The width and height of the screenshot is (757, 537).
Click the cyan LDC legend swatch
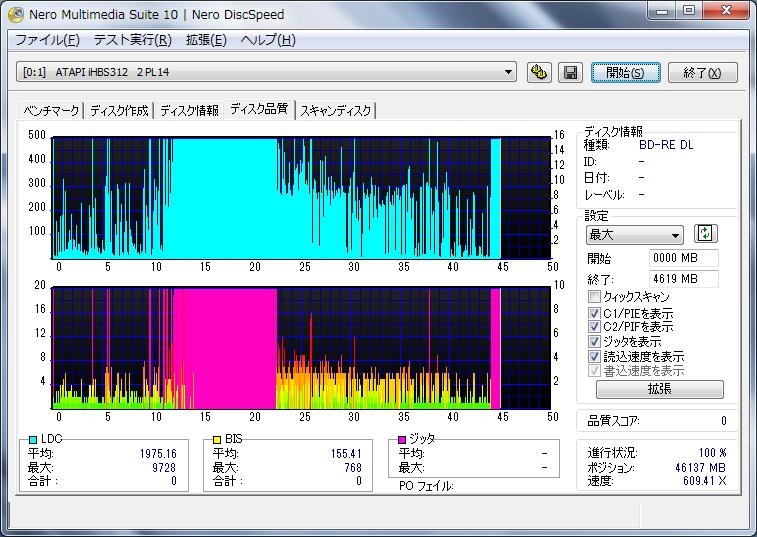pyautogui.click(x=33, y=439)
